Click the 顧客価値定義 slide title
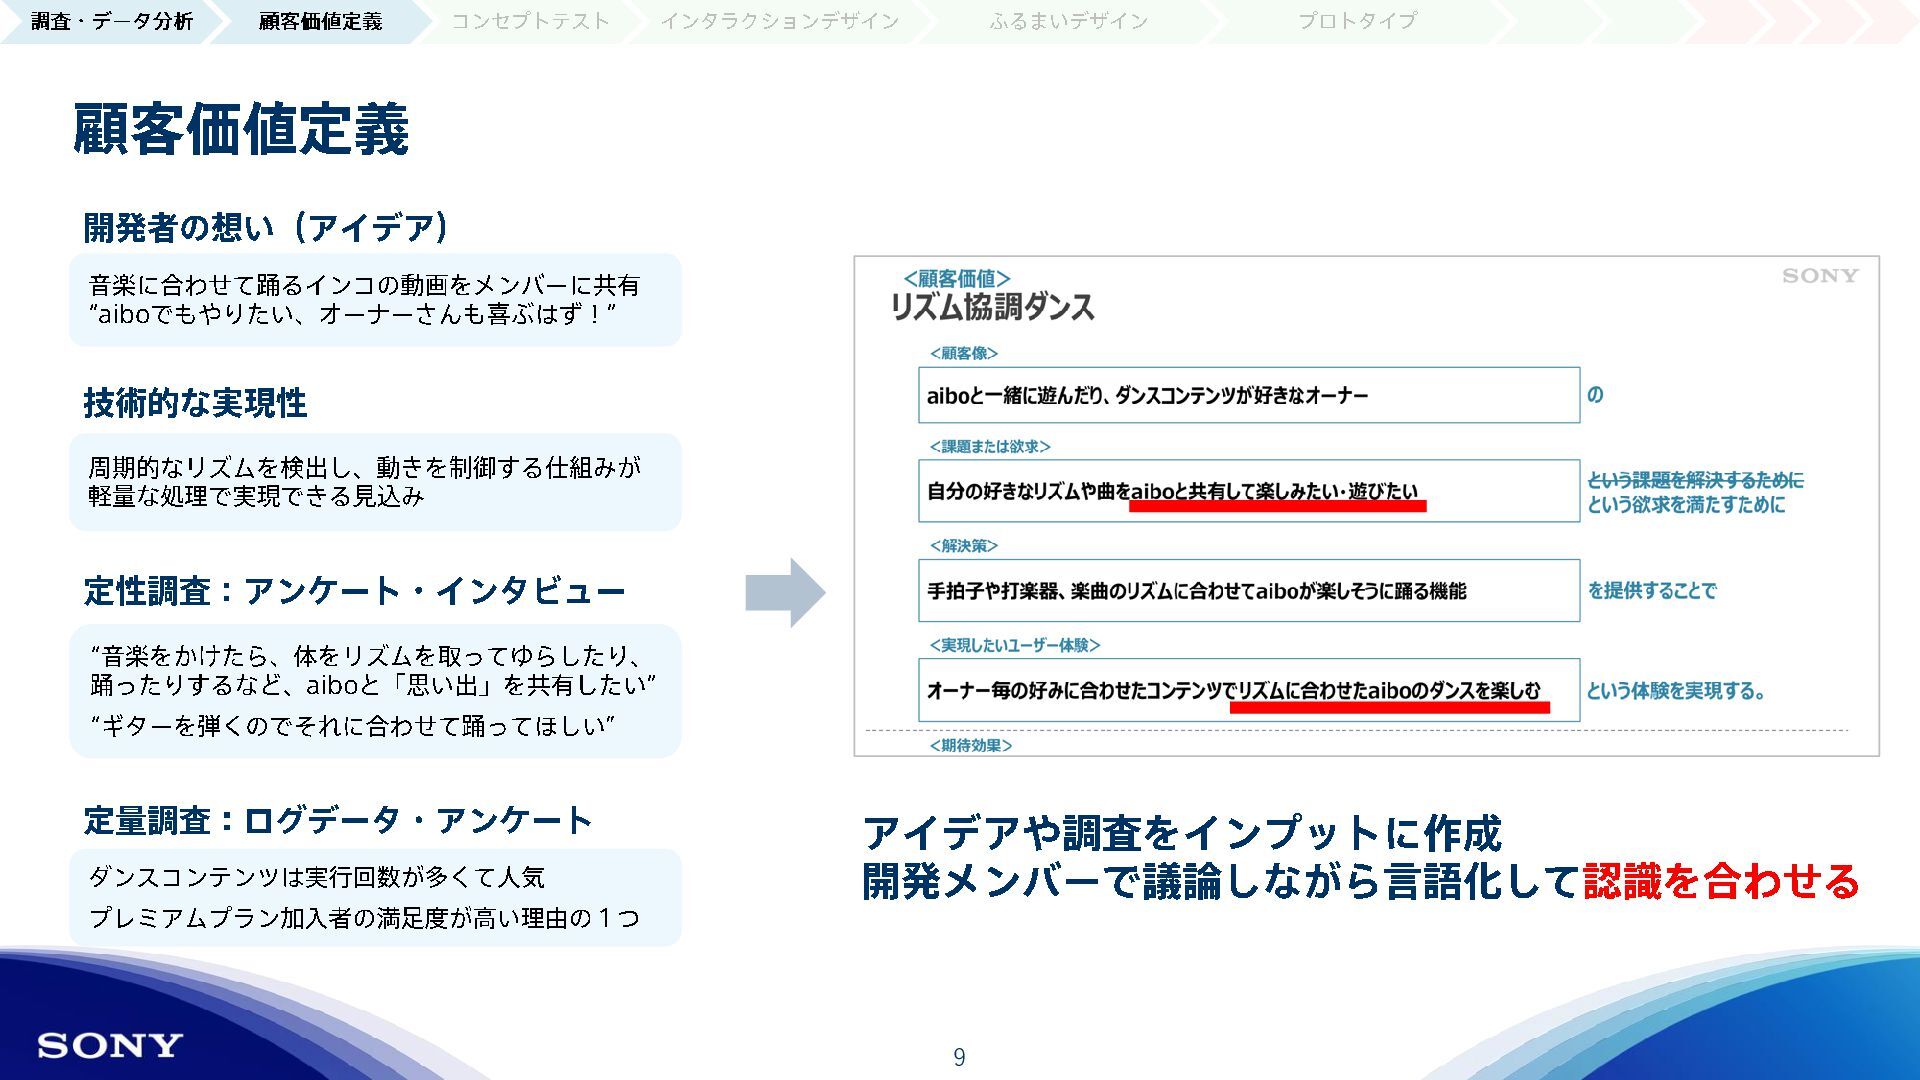The image size is (1920, 1080). point(241,130)
